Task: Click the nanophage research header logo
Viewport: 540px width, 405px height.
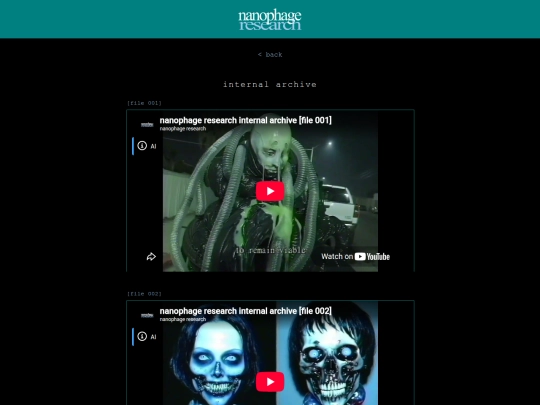Action: (270, 20)
